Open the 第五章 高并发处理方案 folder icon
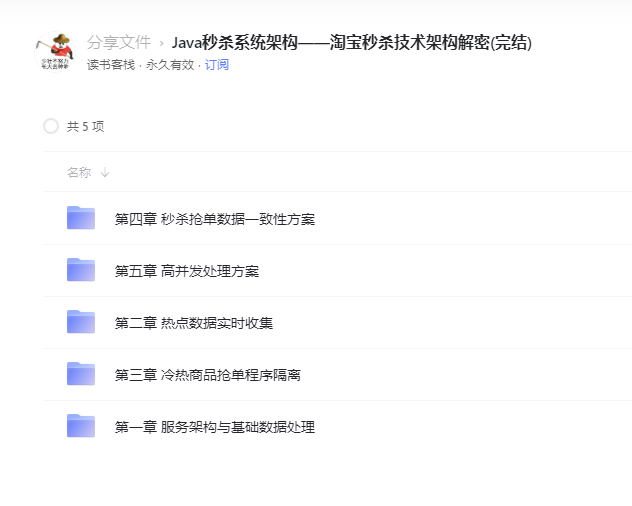632x506 pixels. [x=81, y=270]
